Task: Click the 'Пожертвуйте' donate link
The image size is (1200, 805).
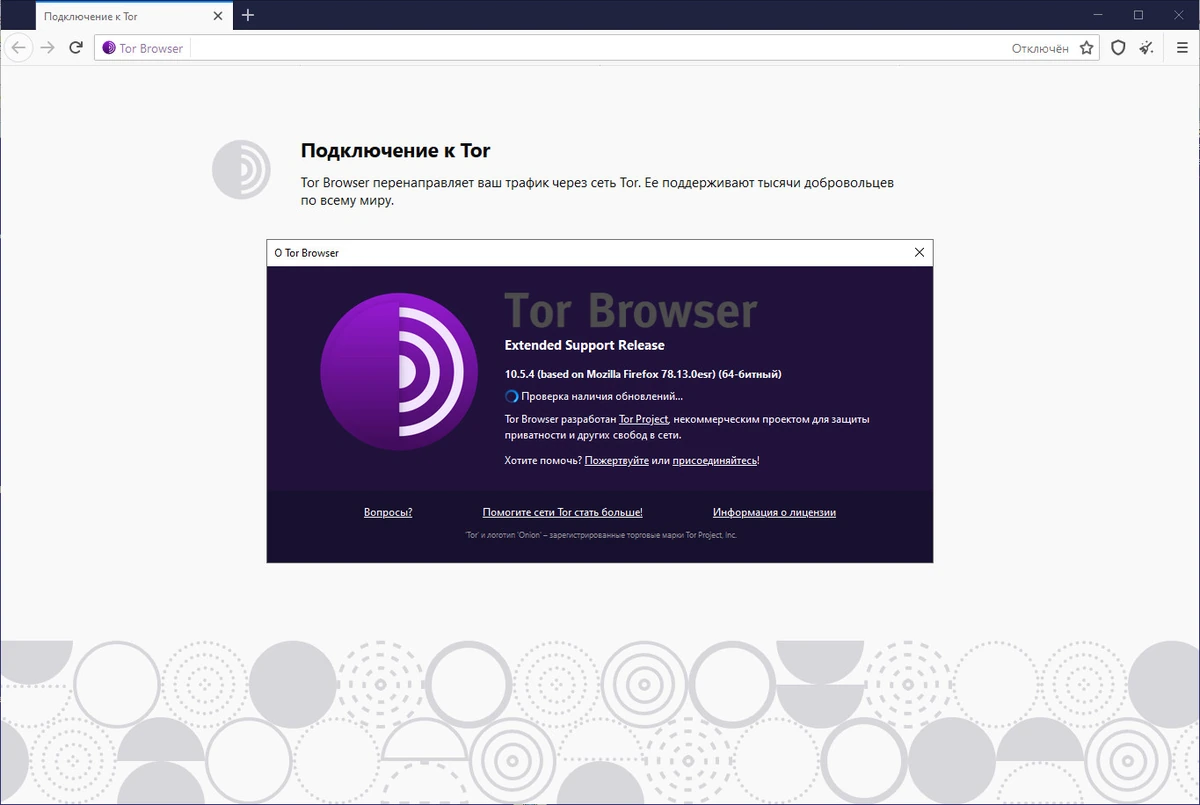Action: point(617,460)
